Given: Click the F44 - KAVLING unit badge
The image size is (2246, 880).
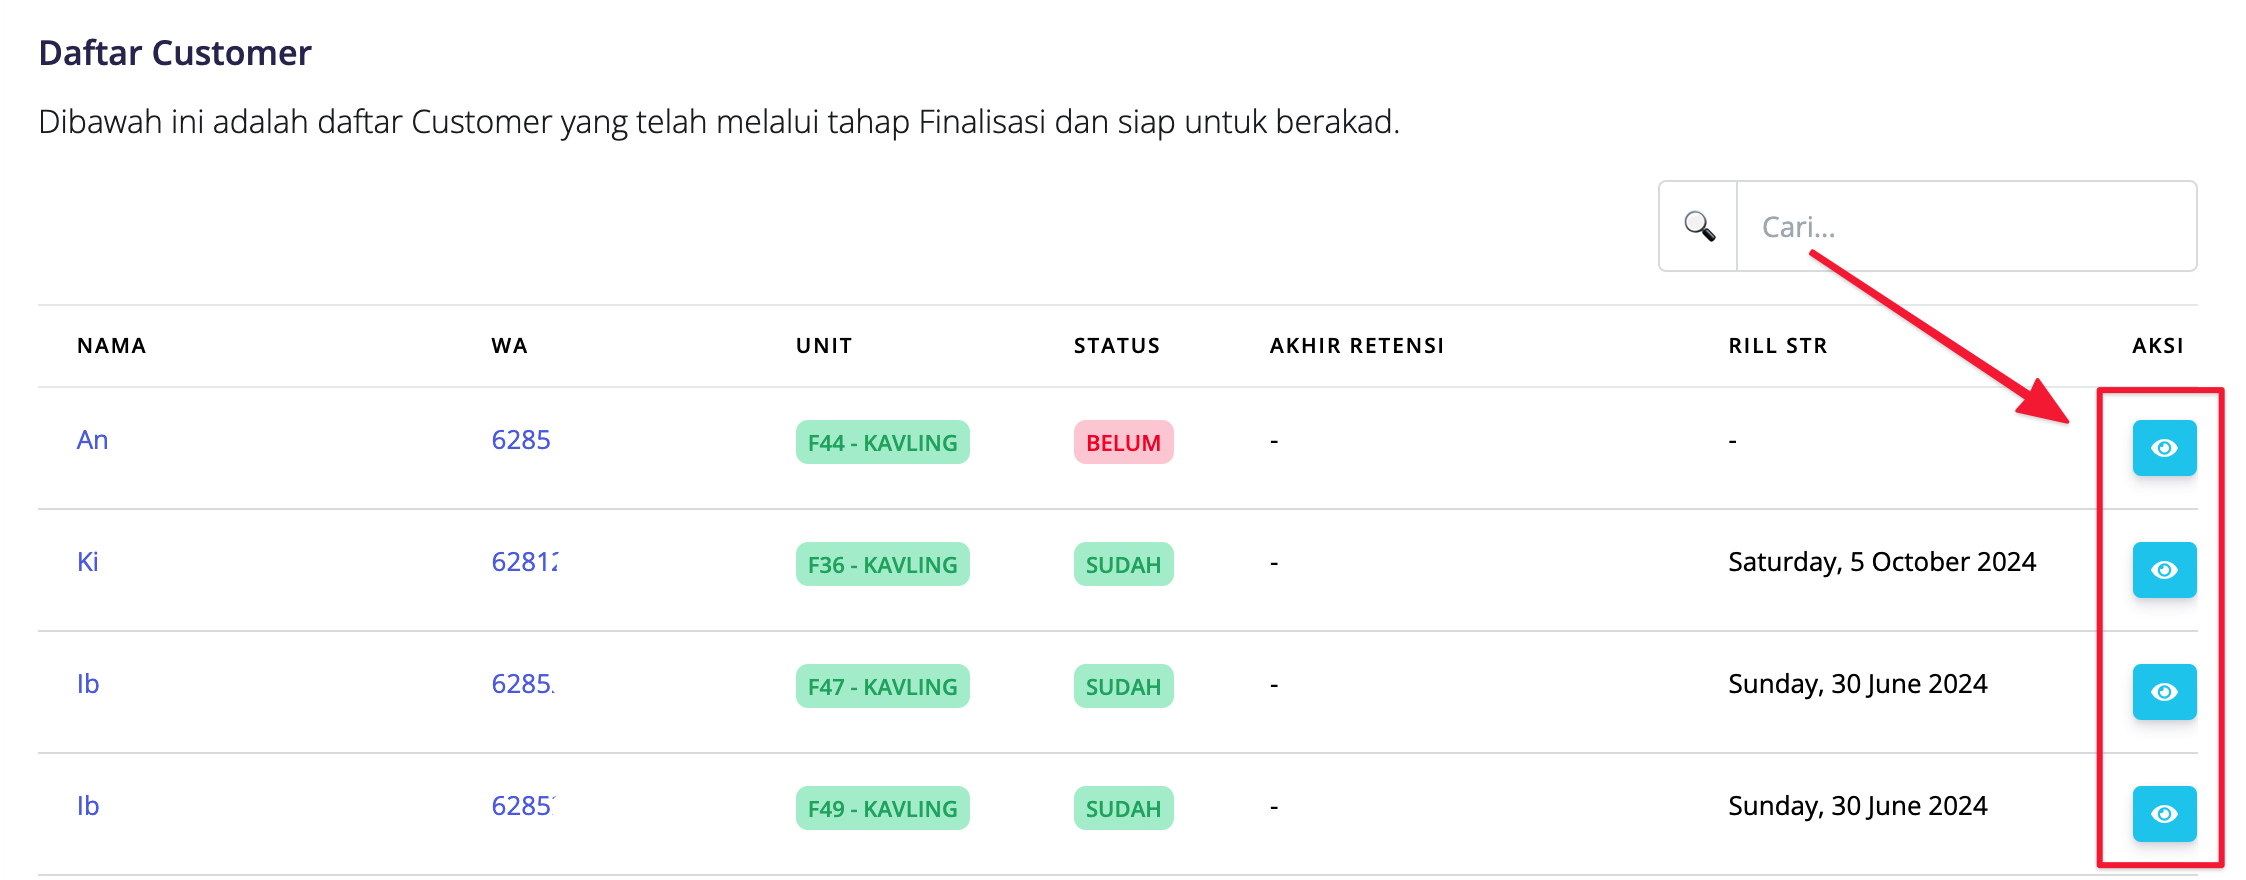Looking at the screenshot, I should 882,443.
